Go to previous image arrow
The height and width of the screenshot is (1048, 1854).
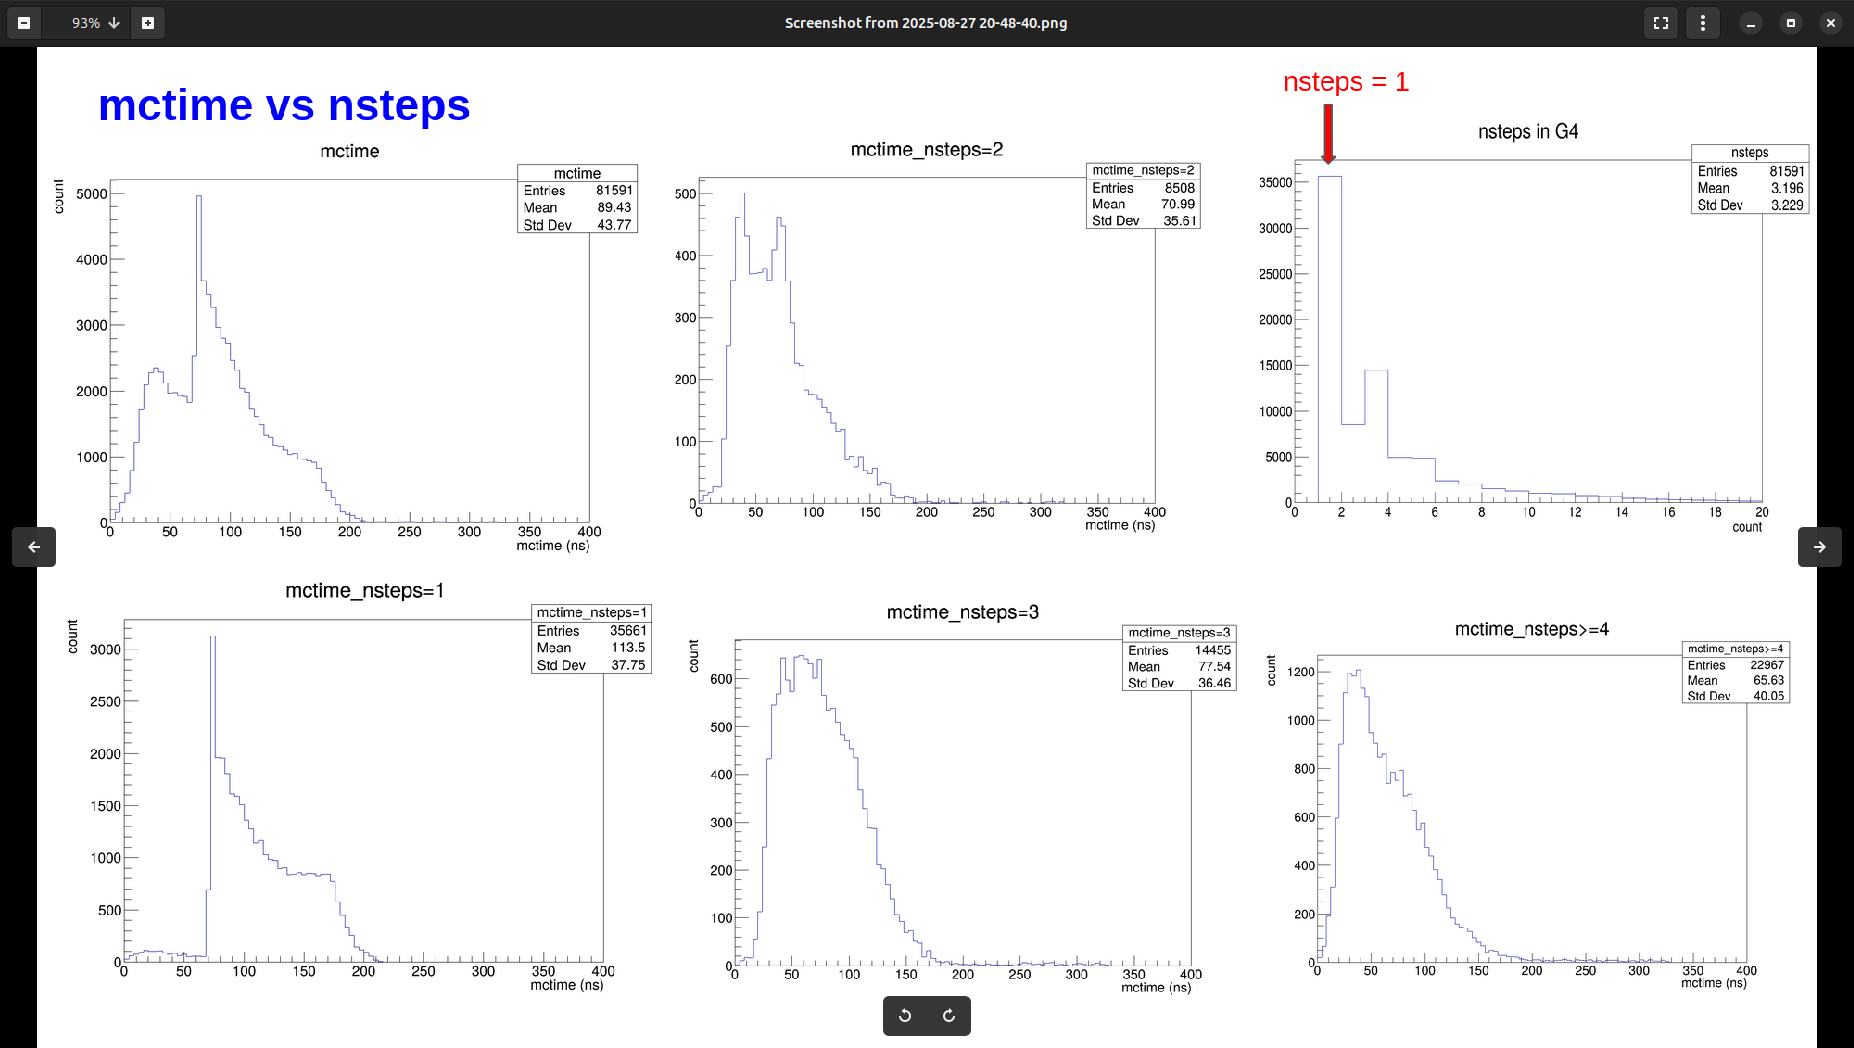pyautogui.click(x=34, y=547)
